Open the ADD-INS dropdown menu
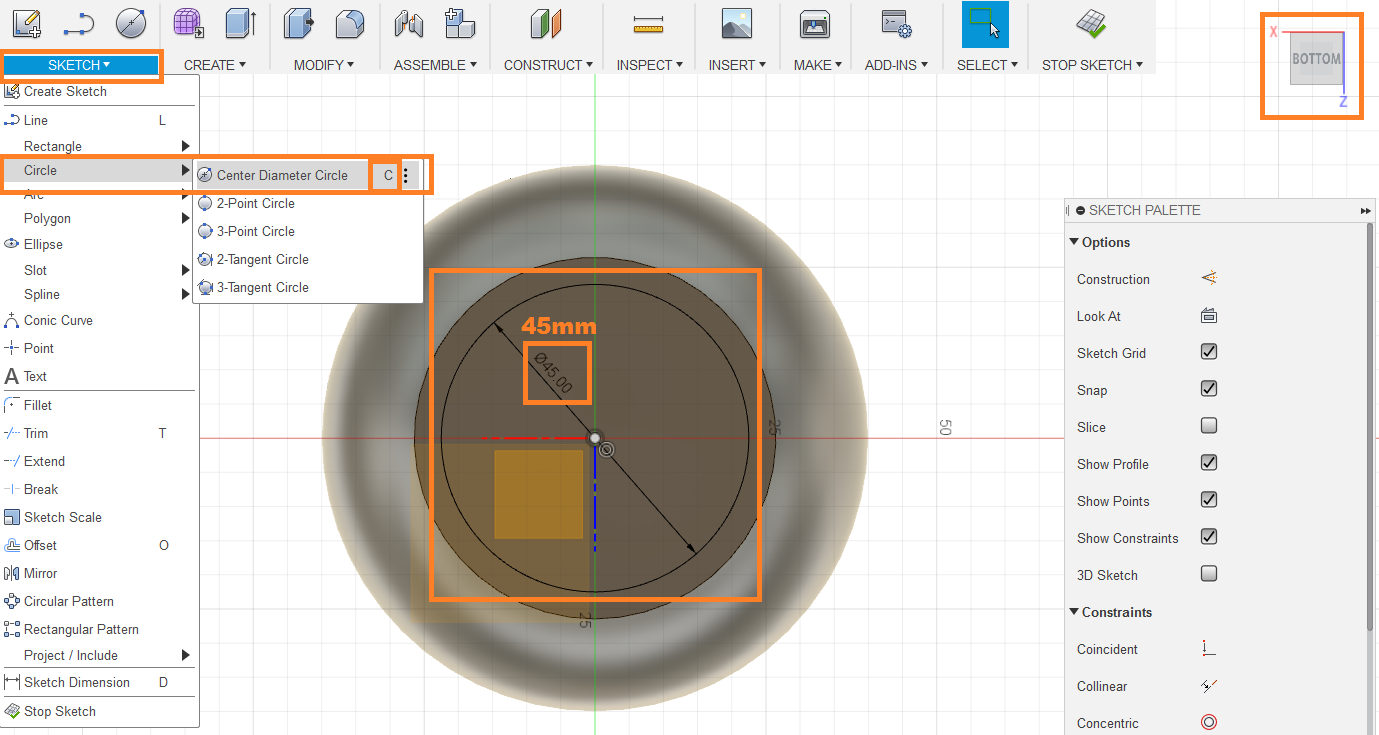The width and height of the screenshot is (1379, 735). point(896,65)
